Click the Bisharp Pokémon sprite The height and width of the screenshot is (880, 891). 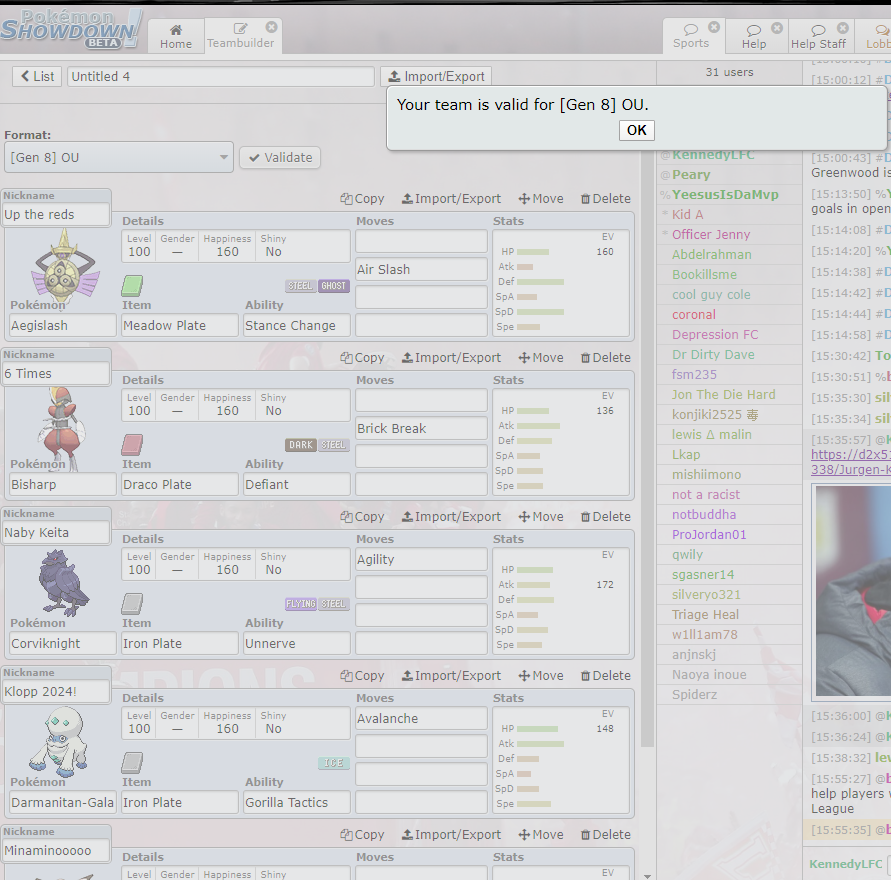[61, 428]
